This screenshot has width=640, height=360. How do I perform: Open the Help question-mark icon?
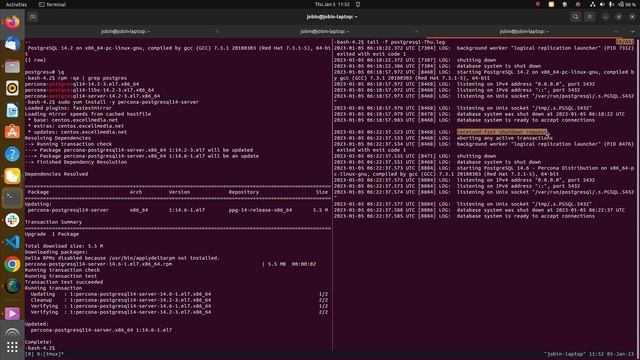pyautogui.click(x=12, y=154)
